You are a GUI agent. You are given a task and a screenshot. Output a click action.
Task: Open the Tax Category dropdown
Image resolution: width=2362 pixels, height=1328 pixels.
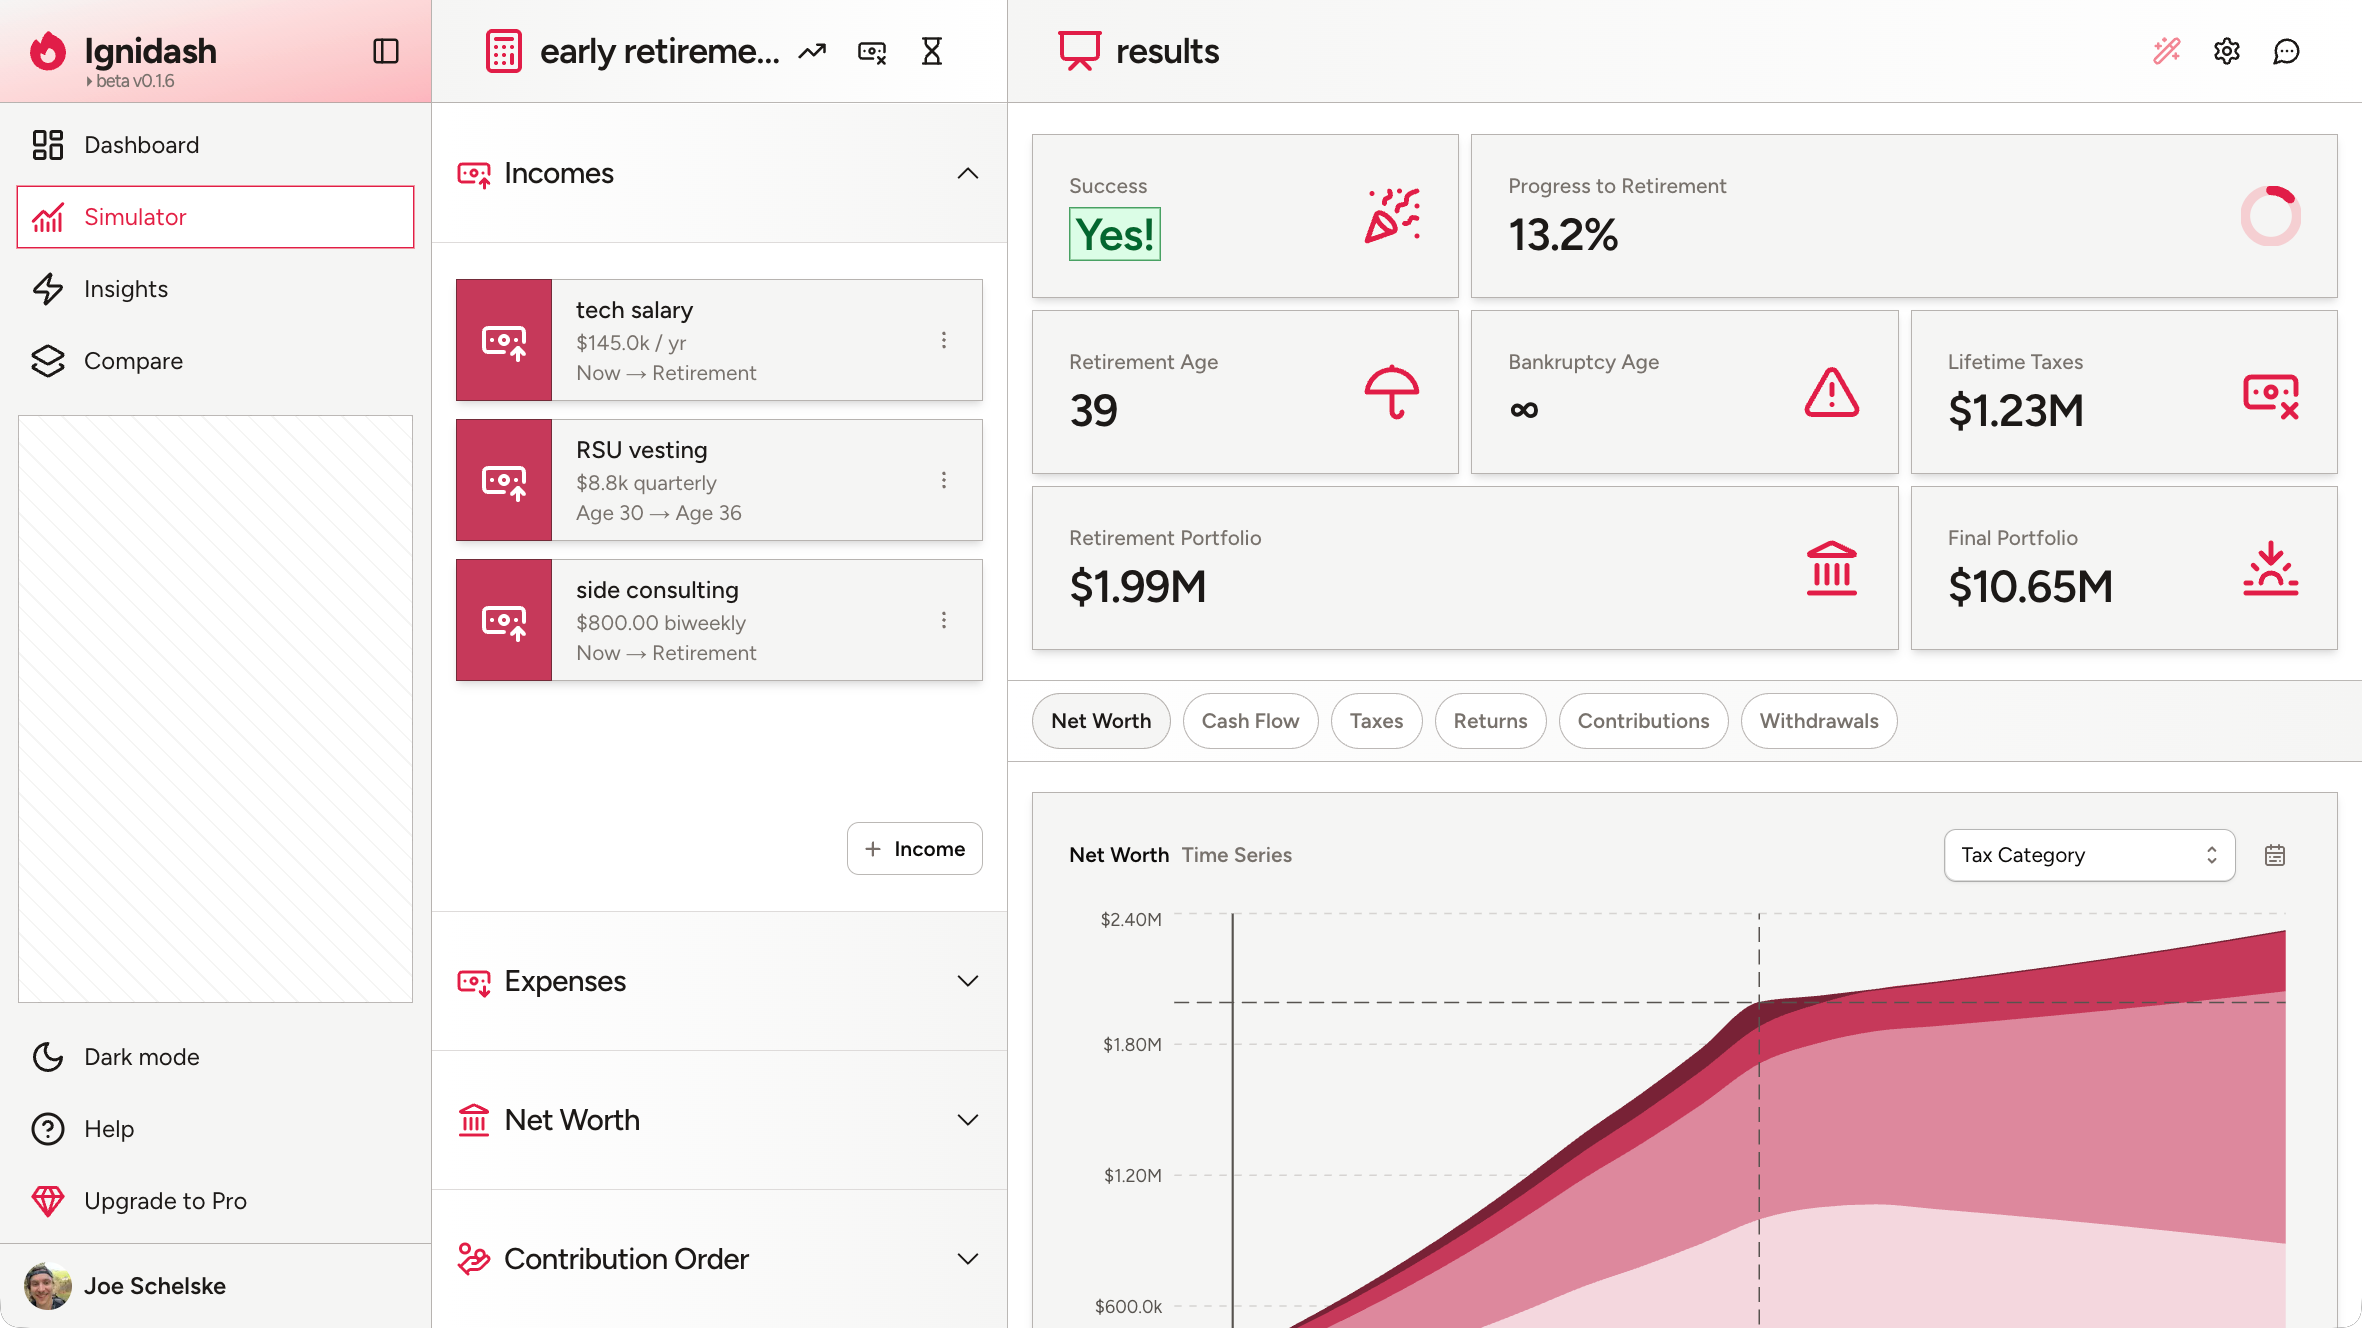pyautogui.click(x=2089, y=855)
